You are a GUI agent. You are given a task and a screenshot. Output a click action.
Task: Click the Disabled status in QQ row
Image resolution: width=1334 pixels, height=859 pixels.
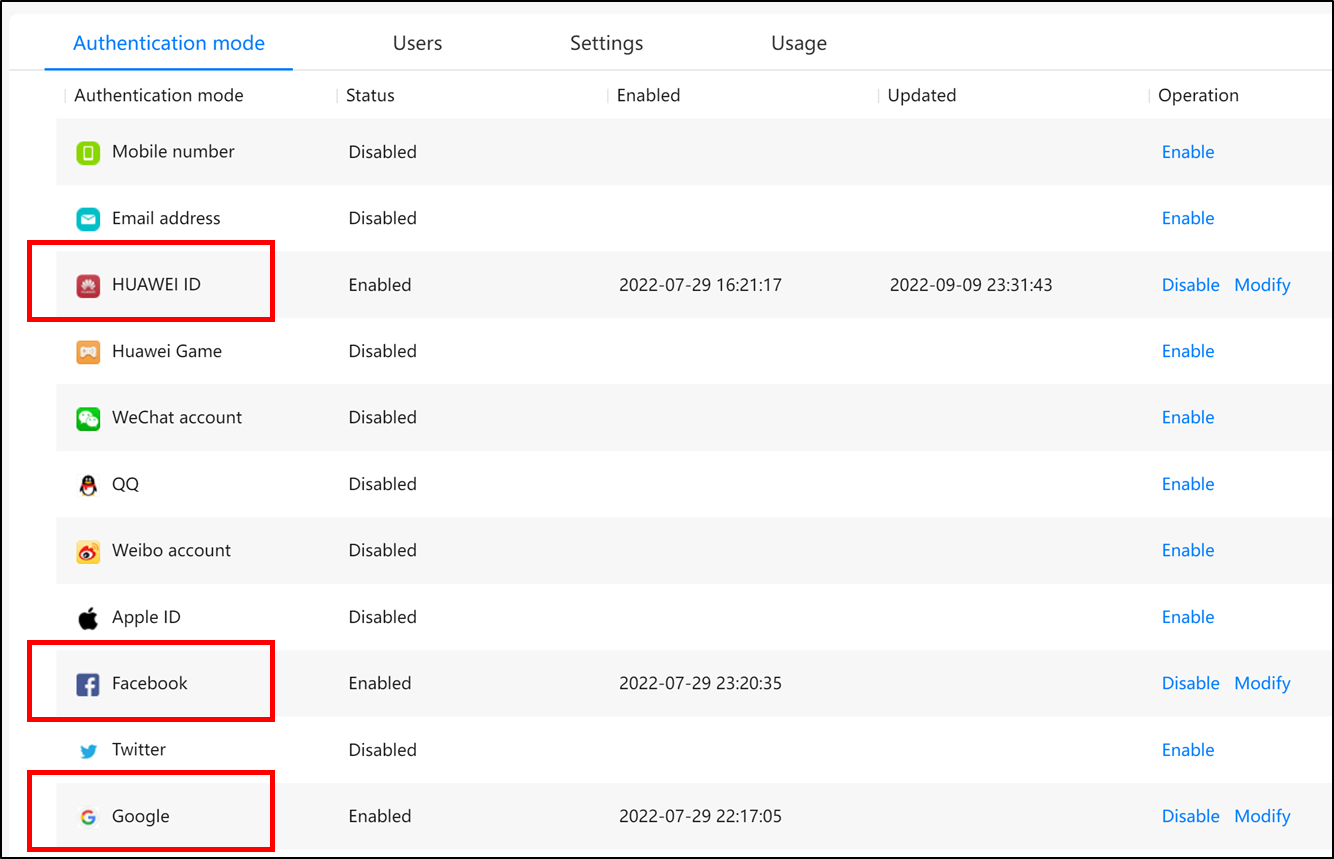coord(382,484)
